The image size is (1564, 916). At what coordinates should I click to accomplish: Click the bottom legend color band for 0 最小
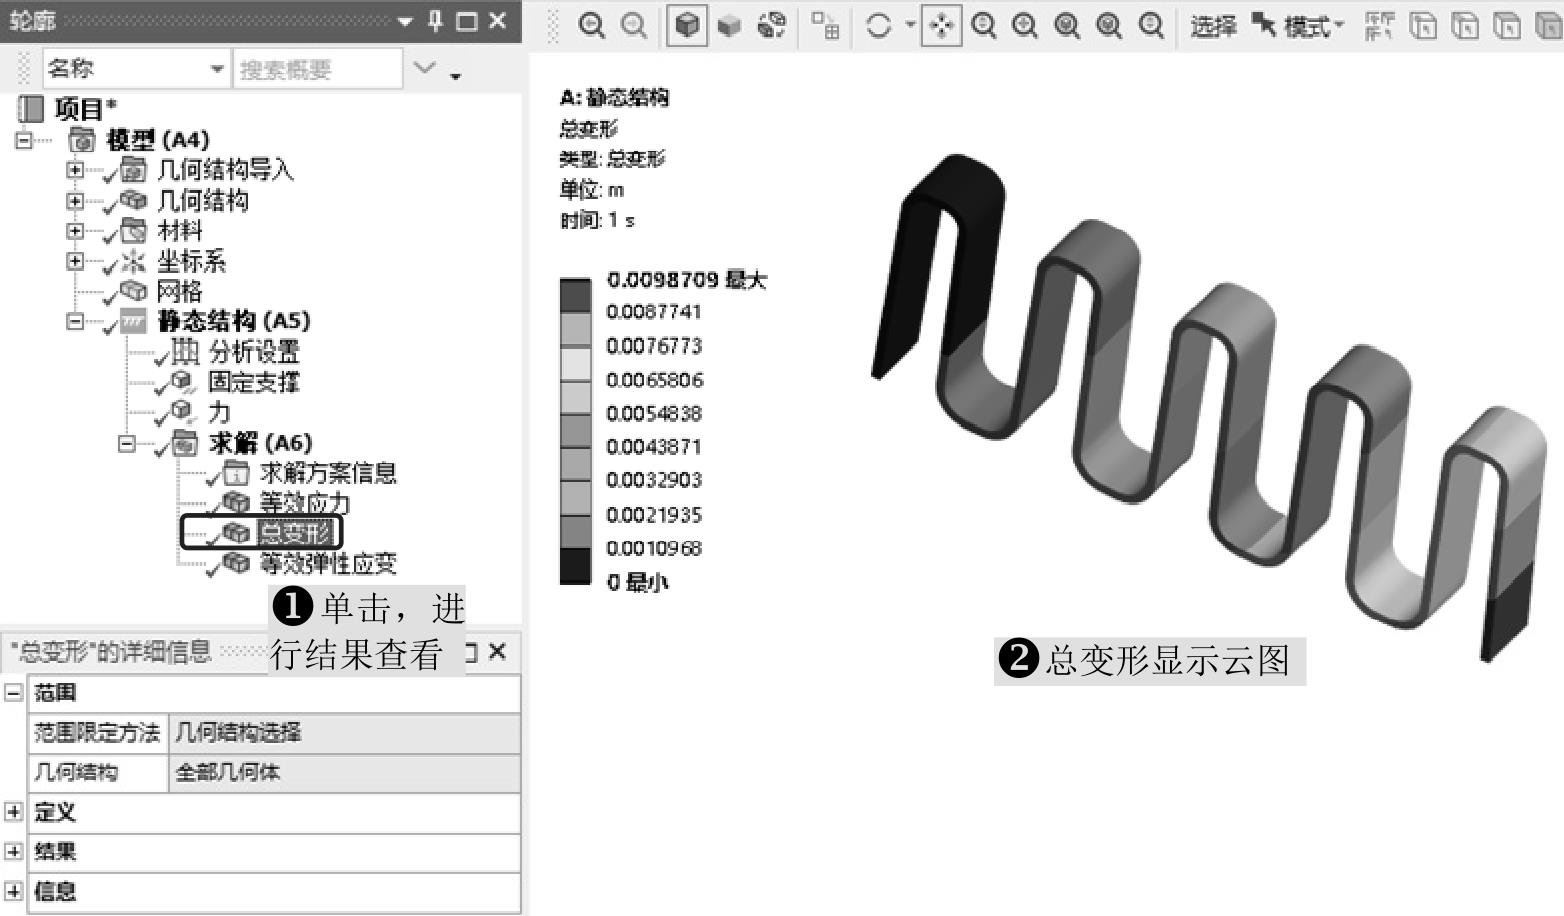[x=575, y=566]
